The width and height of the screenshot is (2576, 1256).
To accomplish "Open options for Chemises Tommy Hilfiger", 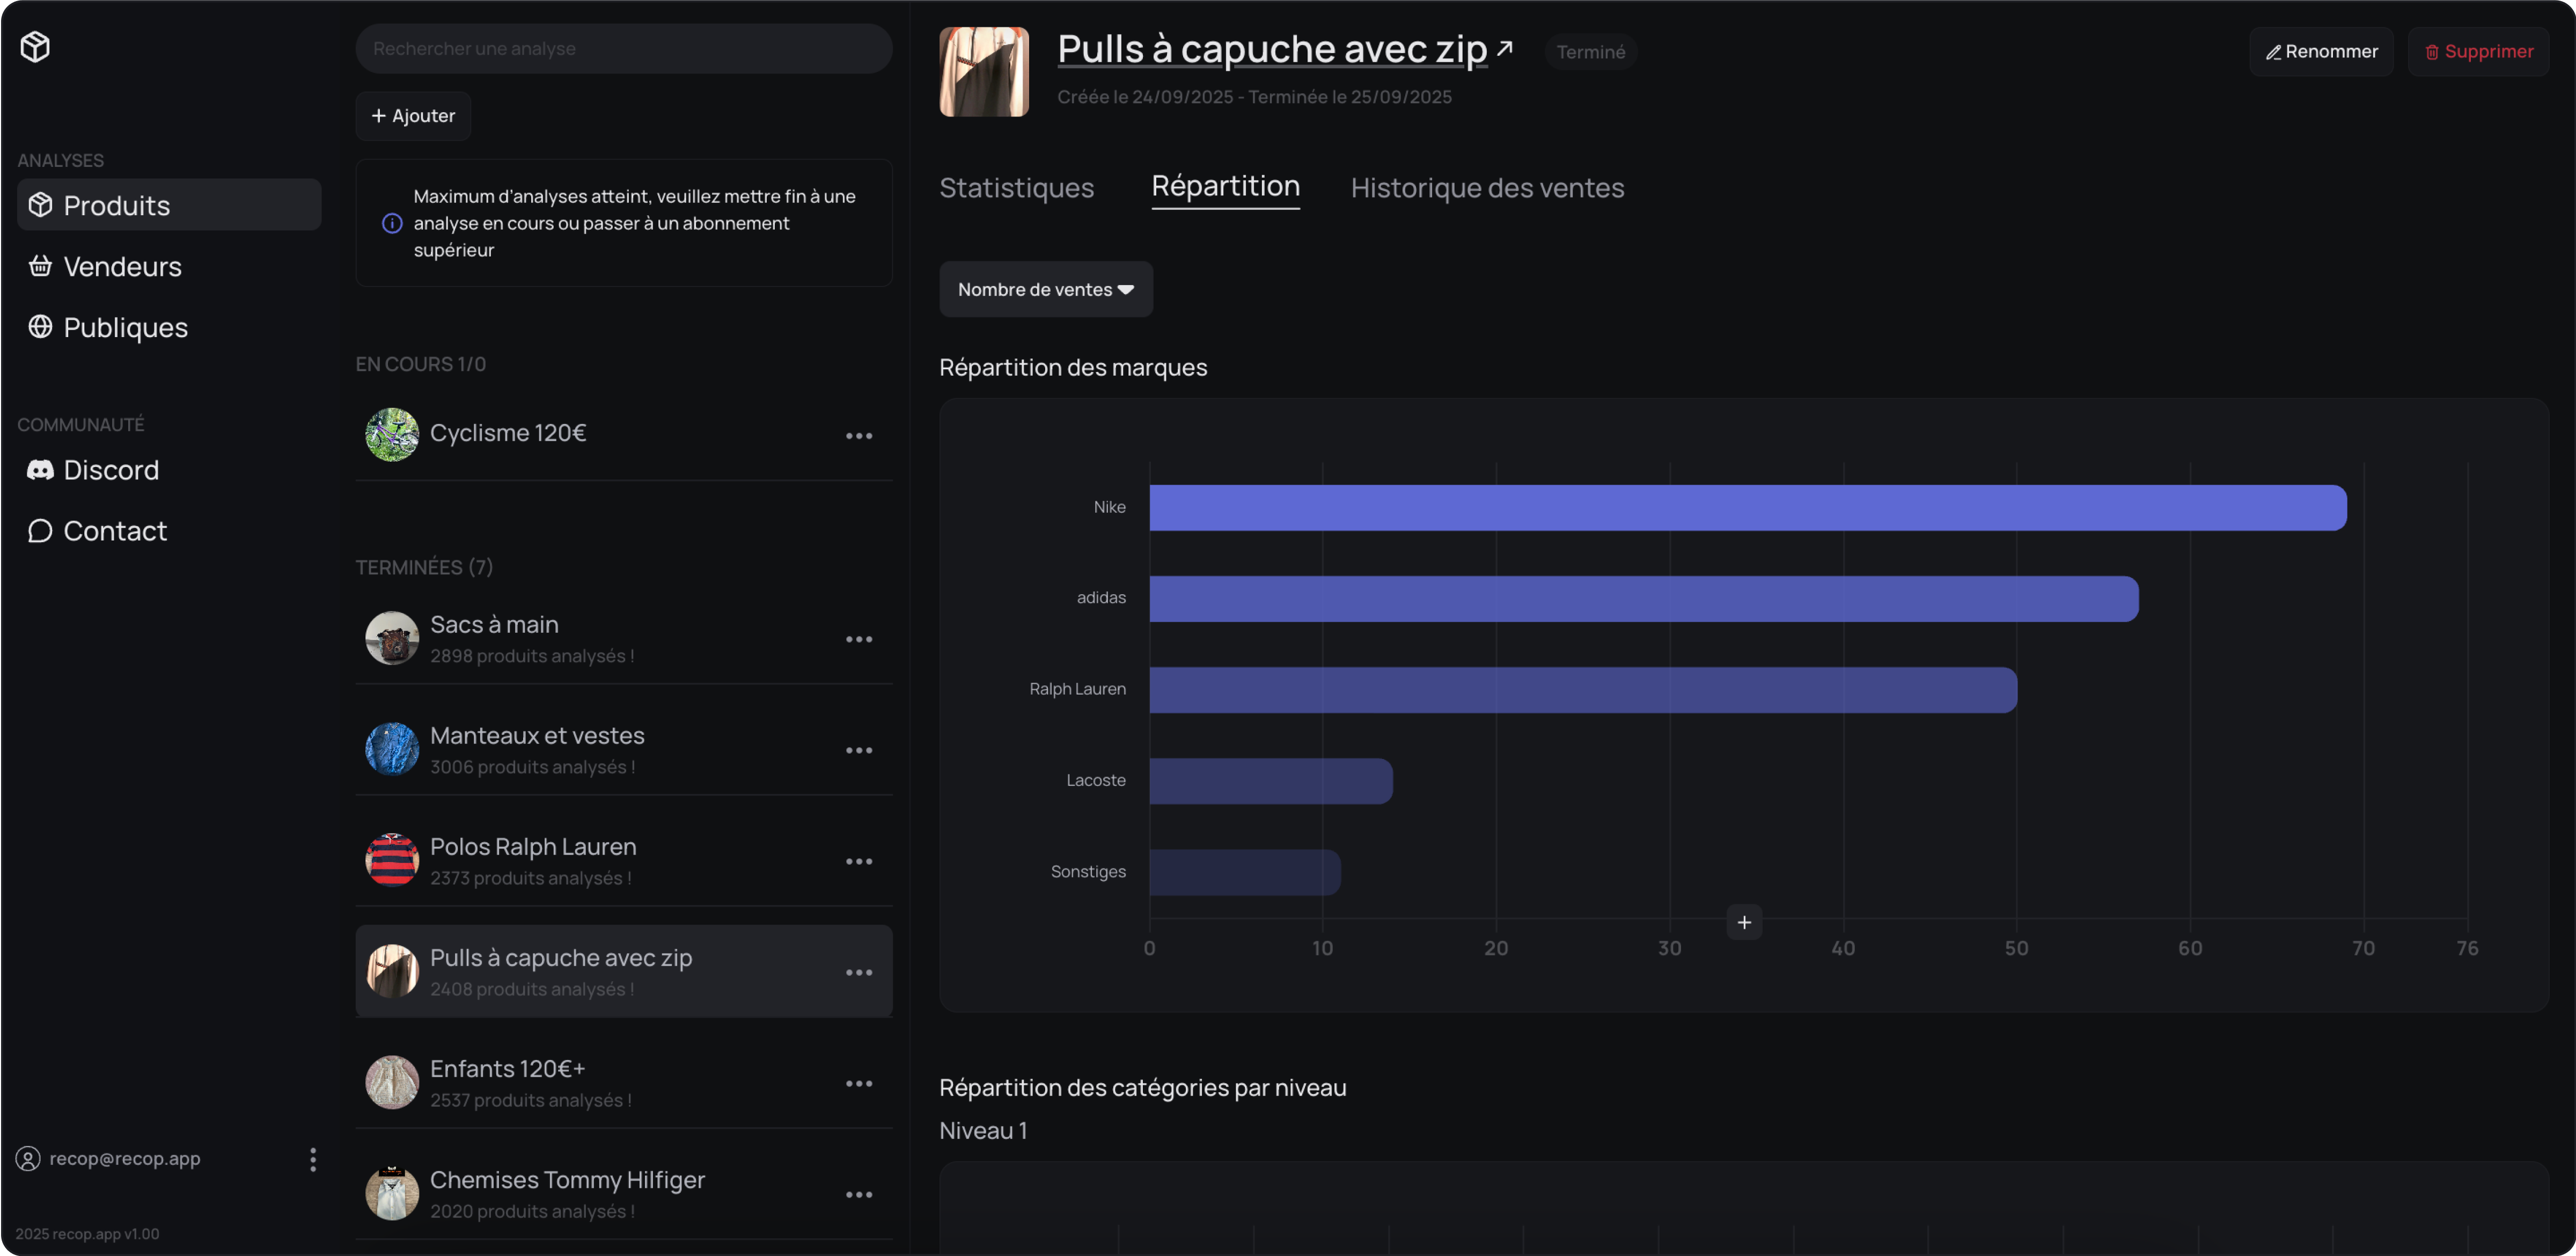I will (x=858, y=1194).
